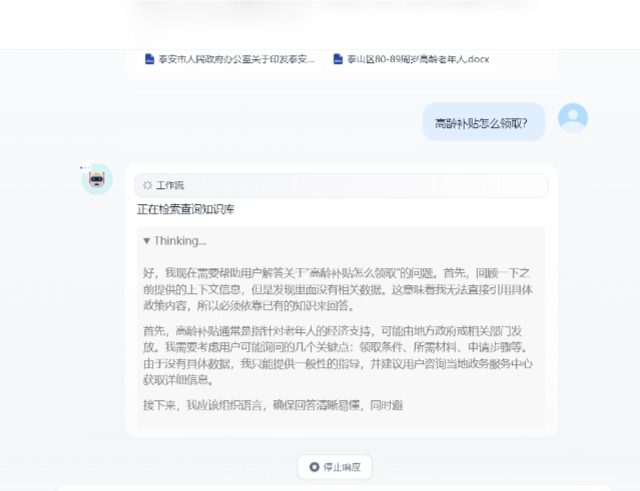The image size is (640, 491).
Task: Collapse the Thinking section triangle
Action: tap(147, 241)
